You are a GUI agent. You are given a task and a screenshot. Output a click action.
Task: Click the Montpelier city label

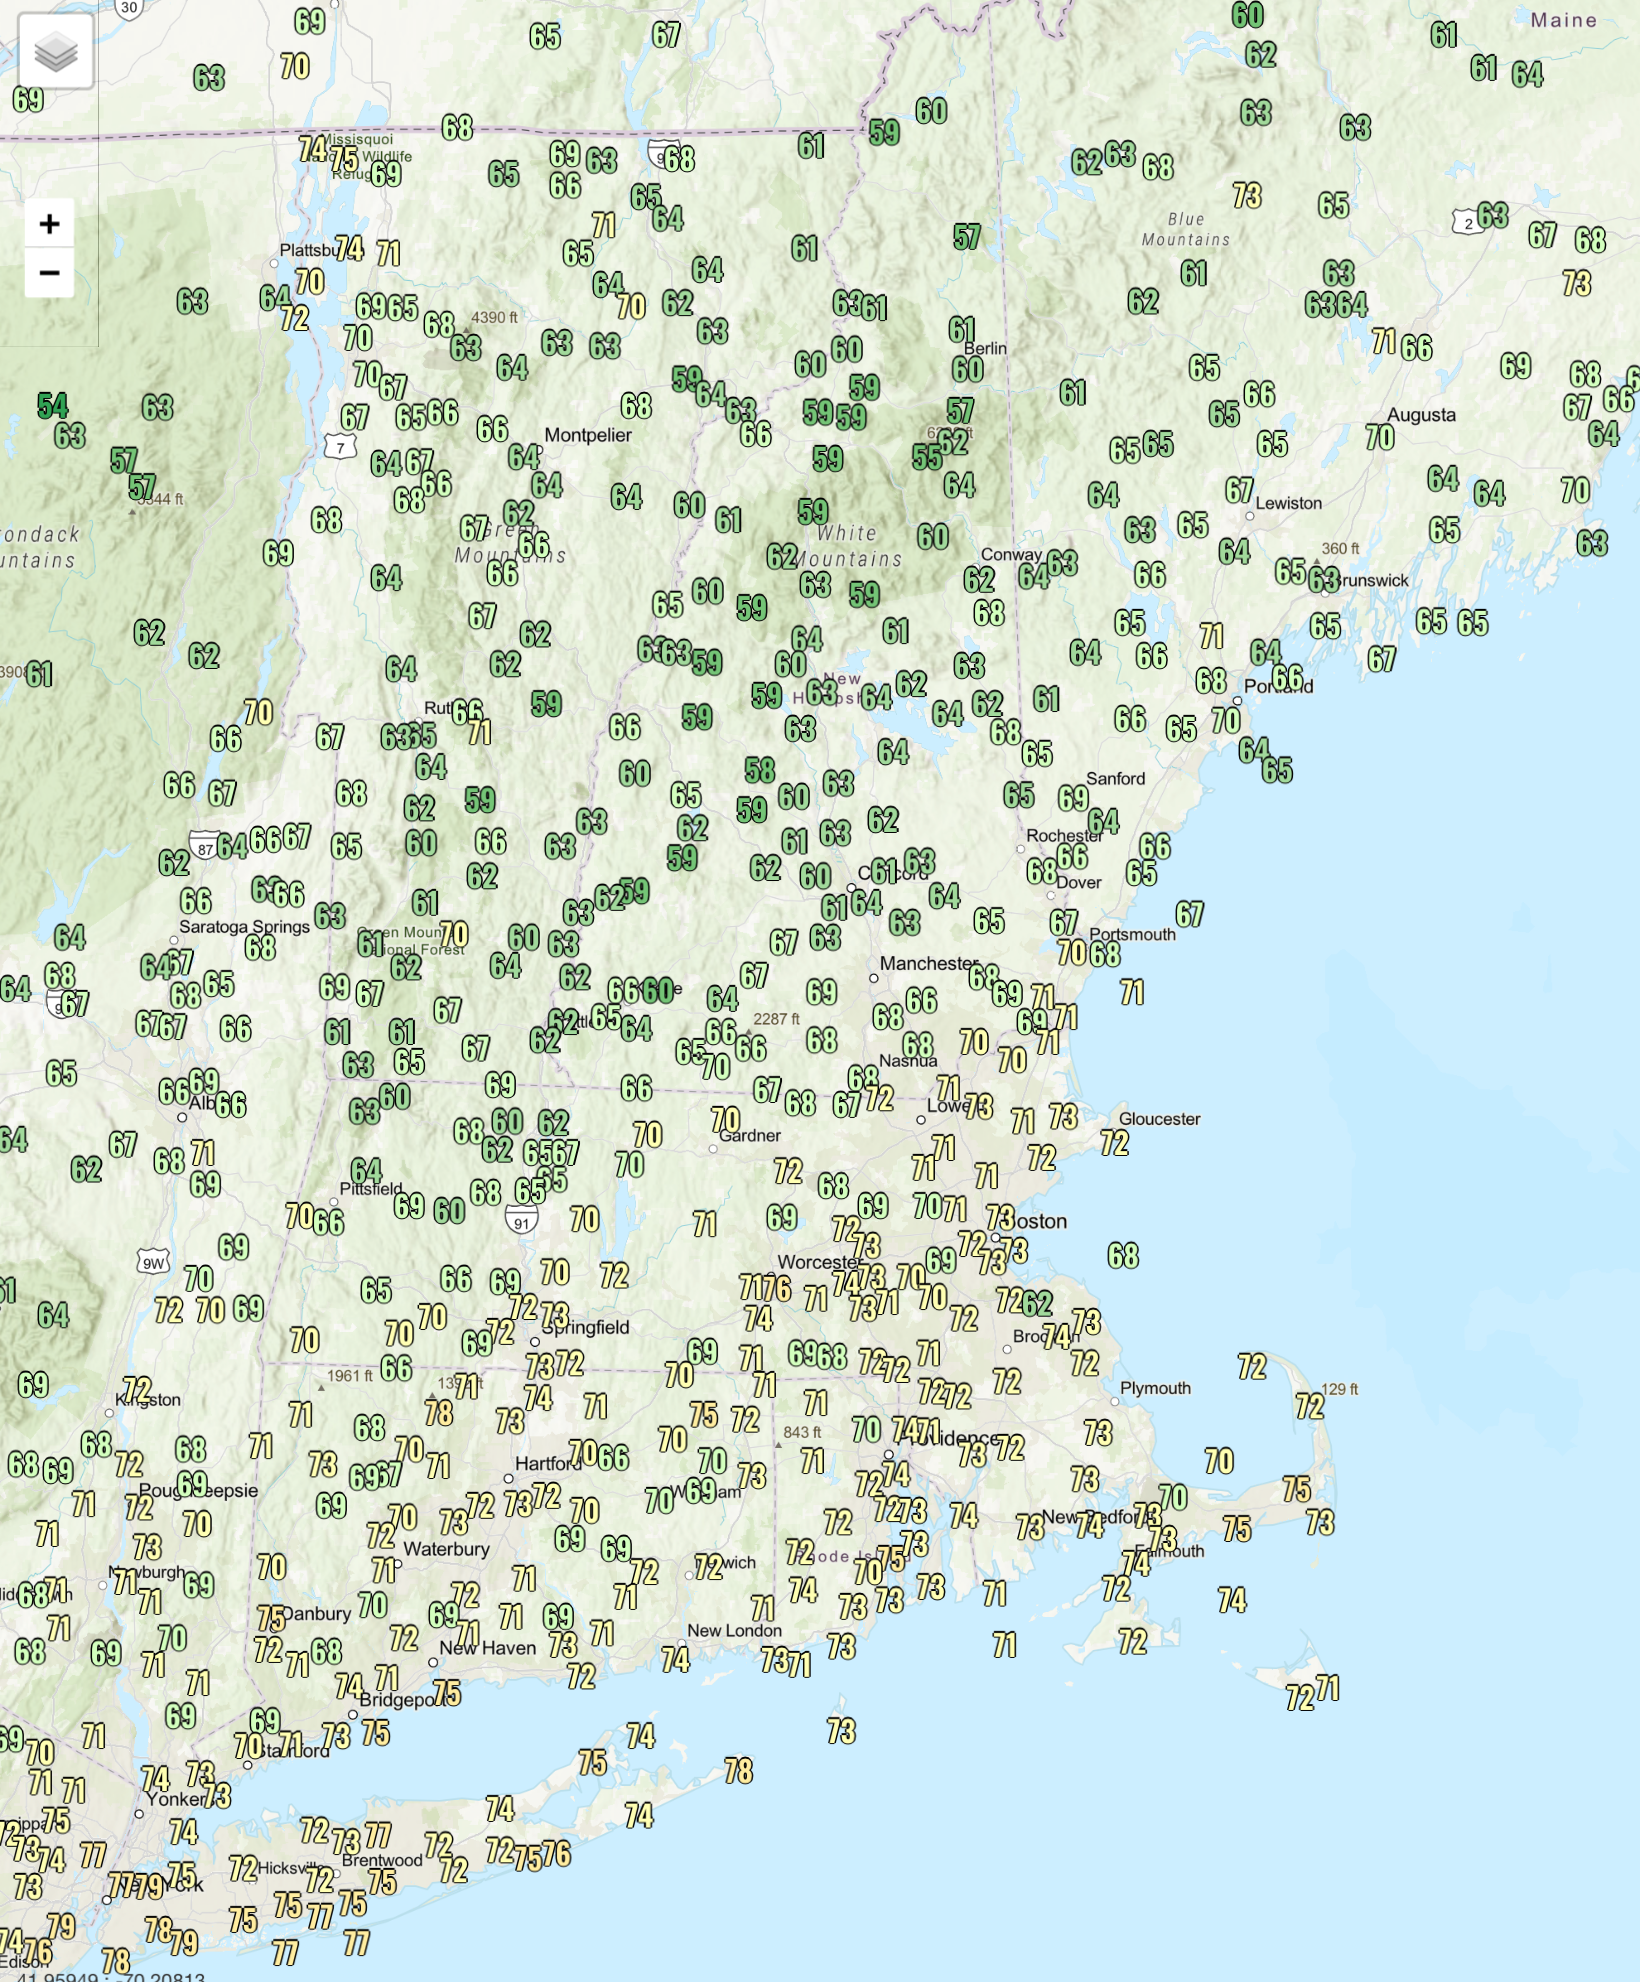(588, 435)
